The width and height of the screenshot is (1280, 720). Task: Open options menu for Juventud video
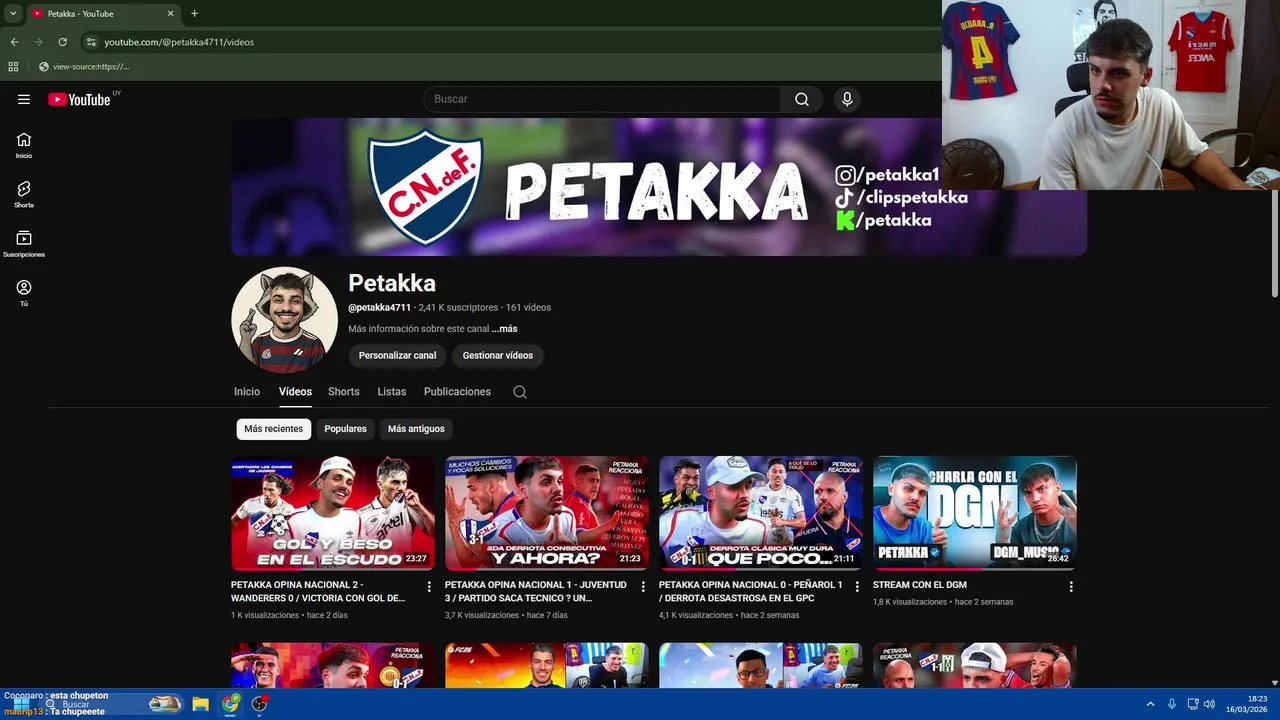tap(643, 587)
